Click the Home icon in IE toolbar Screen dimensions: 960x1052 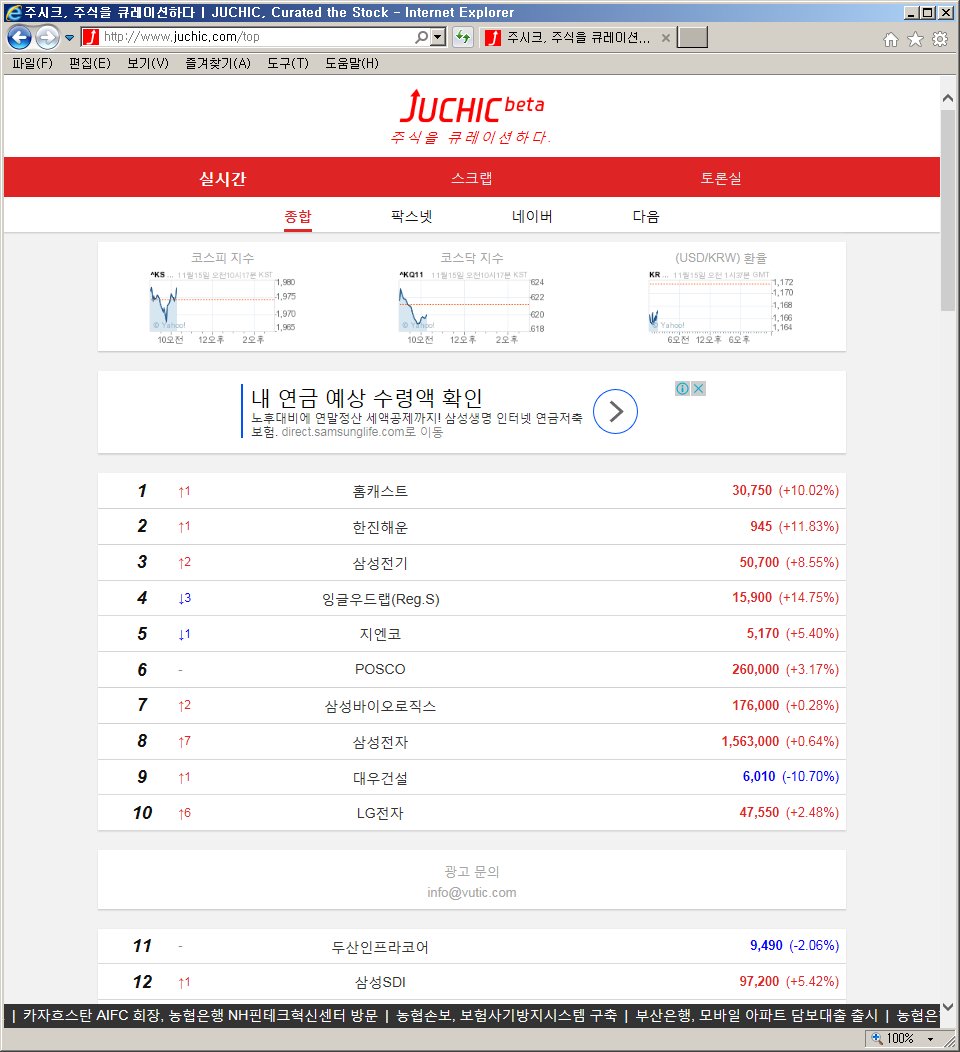[891, 40]
